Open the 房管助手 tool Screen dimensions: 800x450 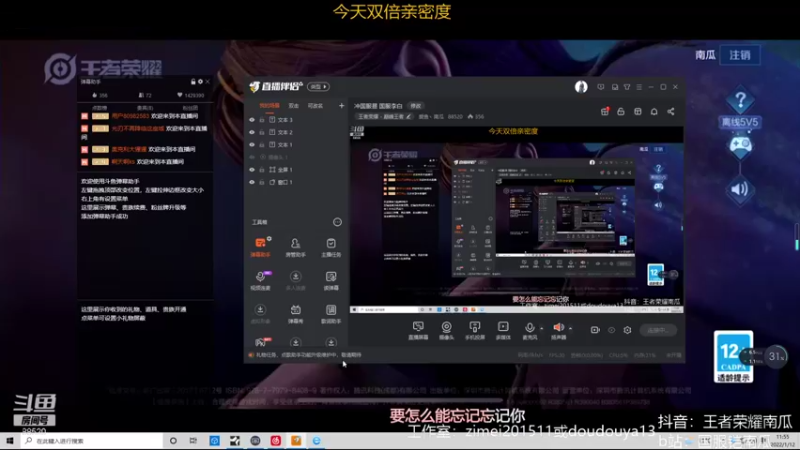[295, 246]
